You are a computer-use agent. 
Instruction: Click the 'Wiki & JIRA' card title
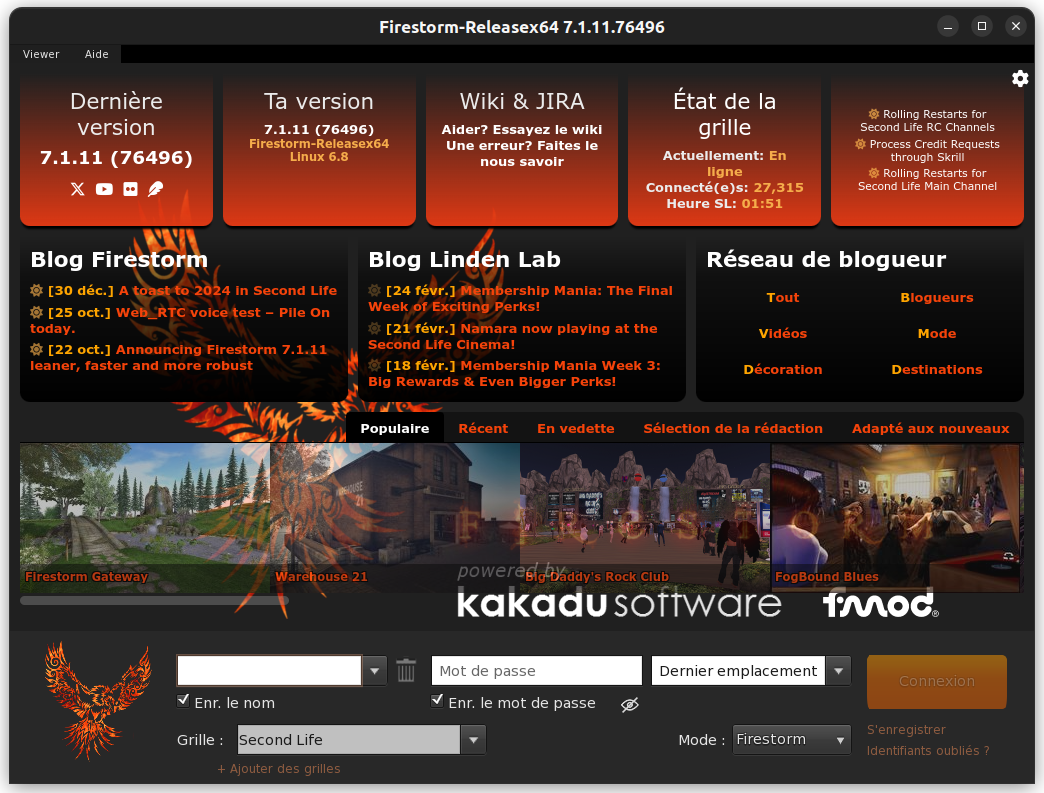[522, 101]
